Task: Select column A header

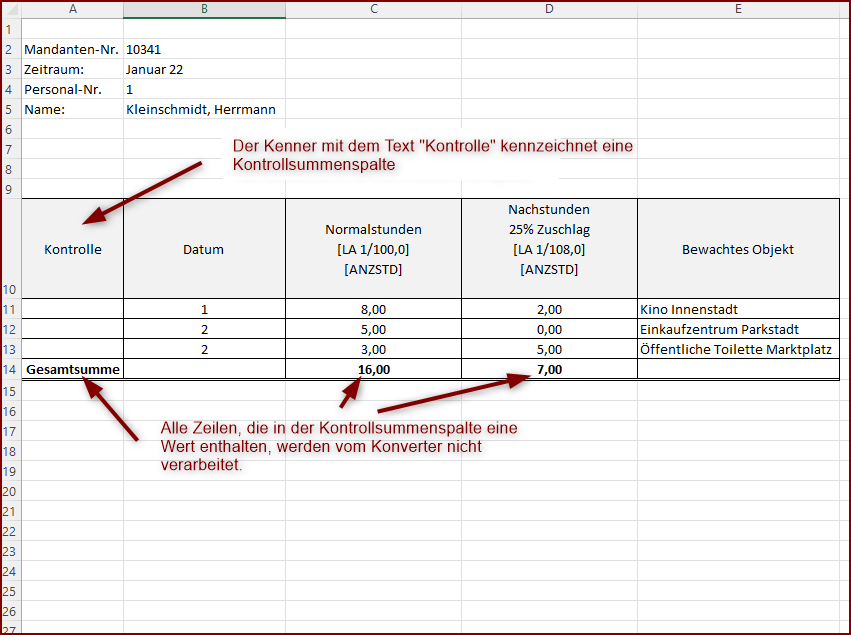Action: [x=72, y=9]
